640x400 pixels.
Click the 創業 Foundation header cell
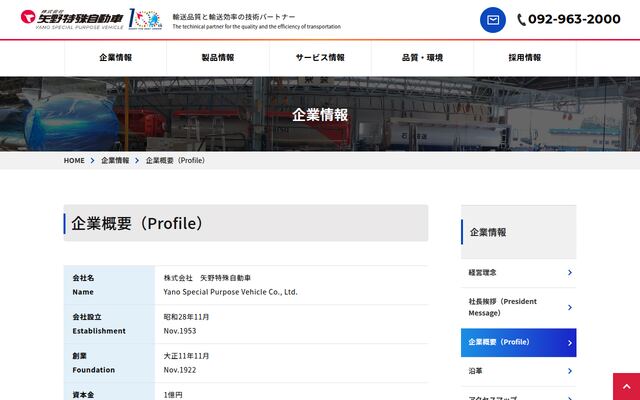coord(109,363)
